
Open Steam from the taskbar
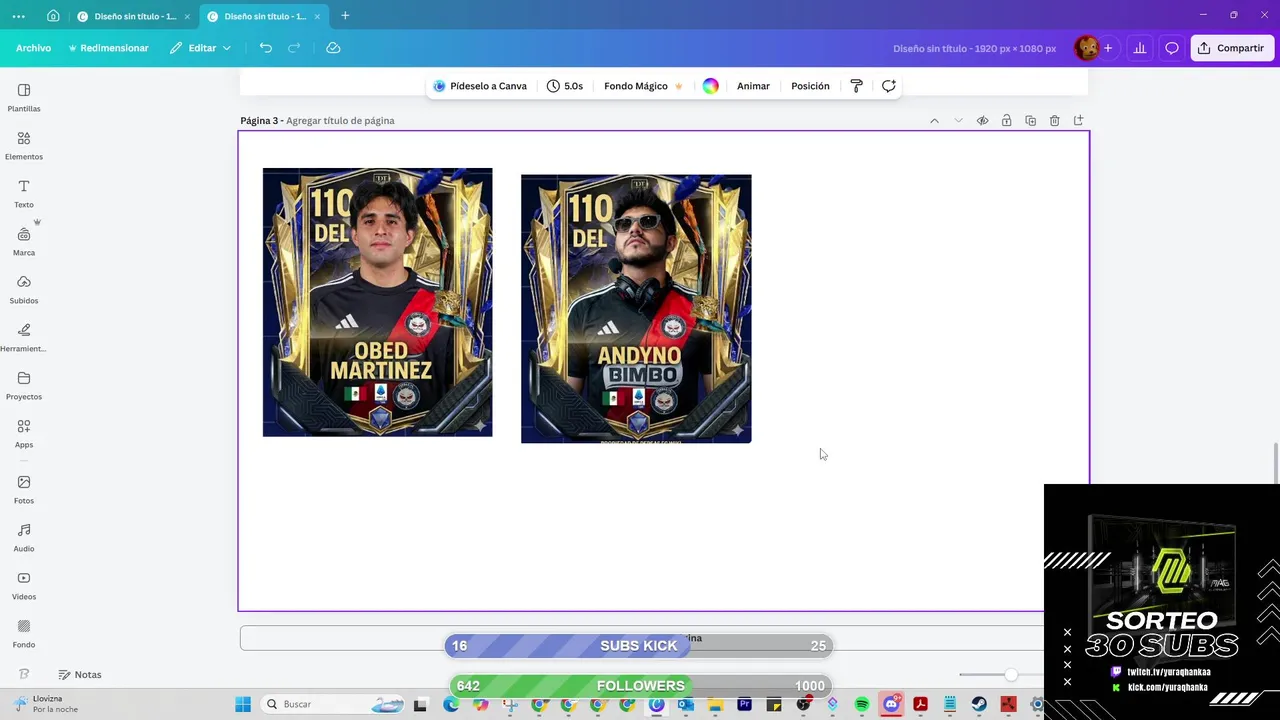[979, 705]
